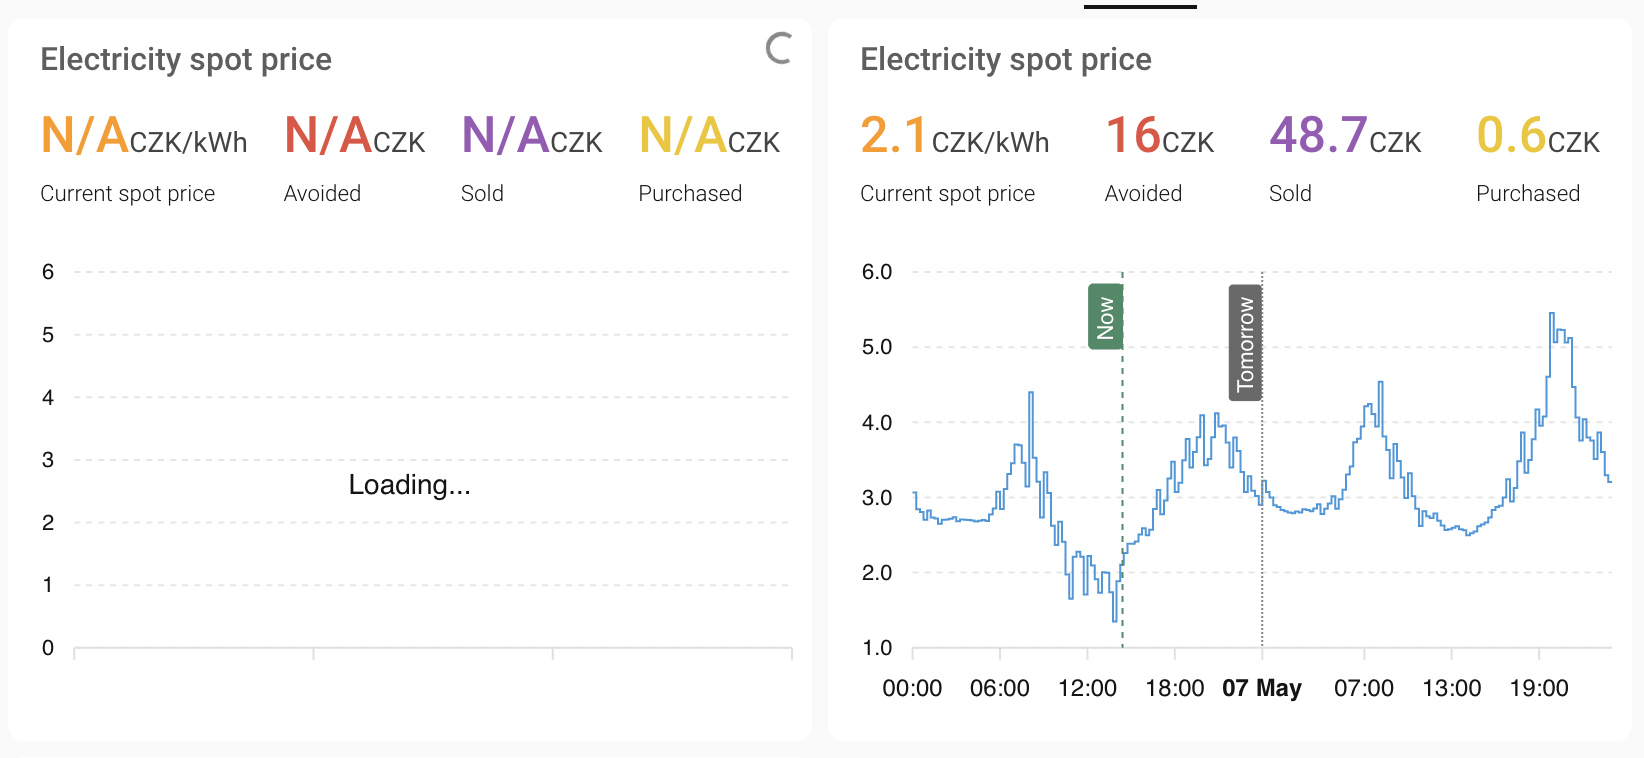The height and width of the screenshot is (758, 1644).
Task: Click the 06:00 time axis label
Action: (x=1000, y=688)
